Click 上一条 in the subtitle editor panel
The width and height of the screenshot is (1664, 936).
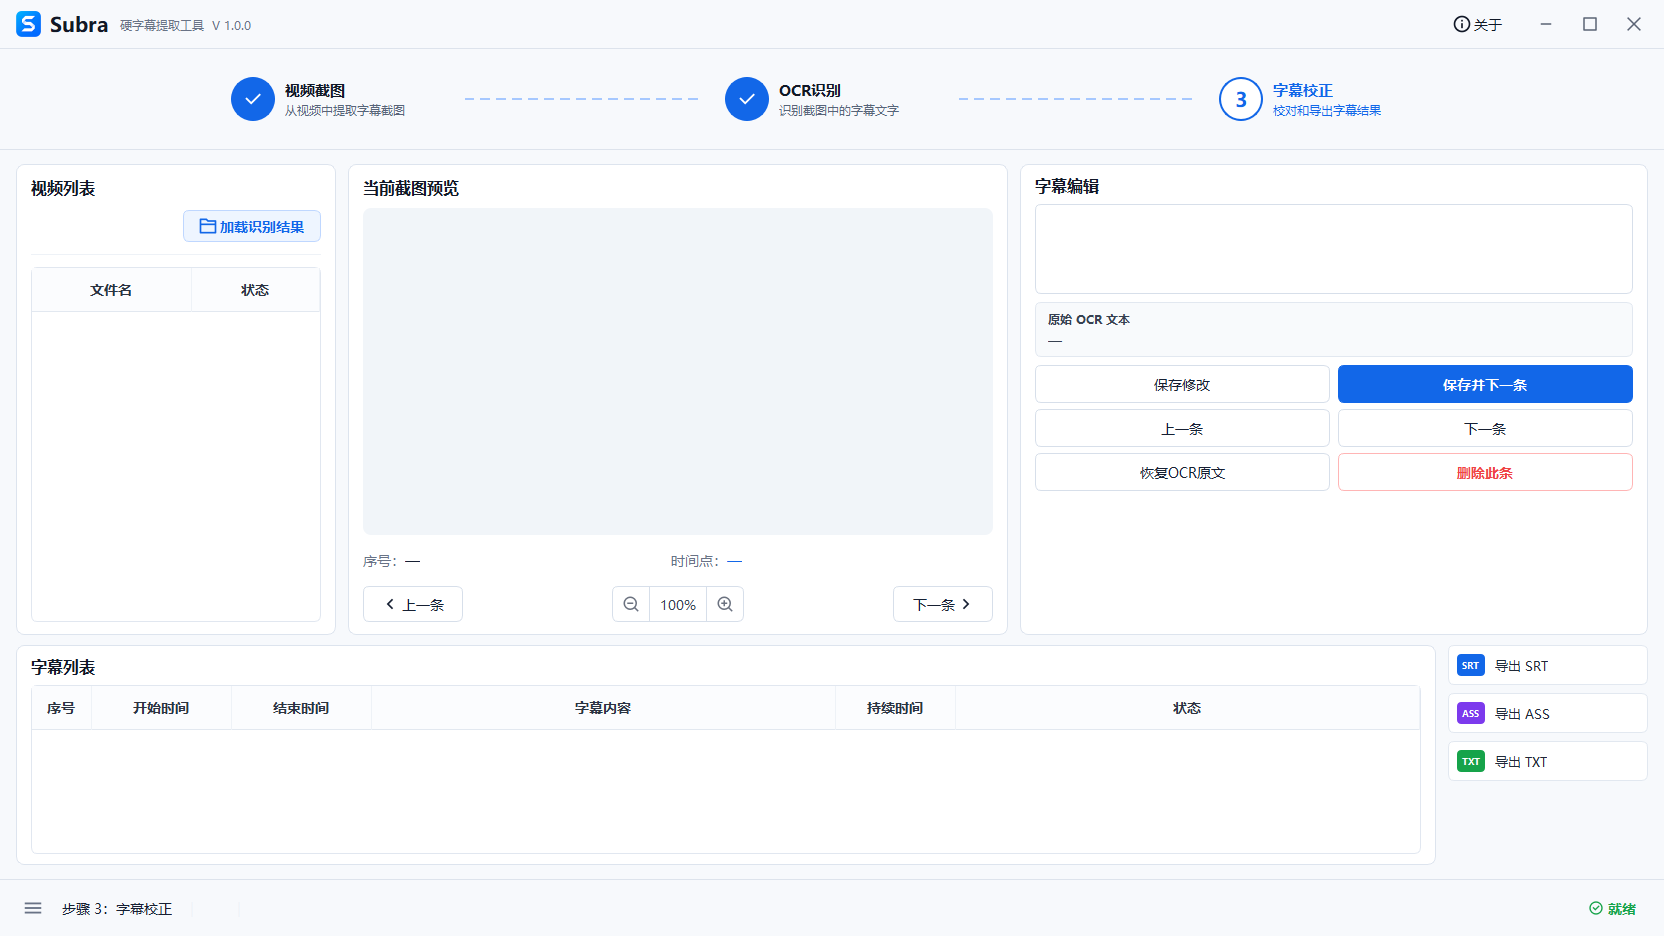tap(1182, 428)
